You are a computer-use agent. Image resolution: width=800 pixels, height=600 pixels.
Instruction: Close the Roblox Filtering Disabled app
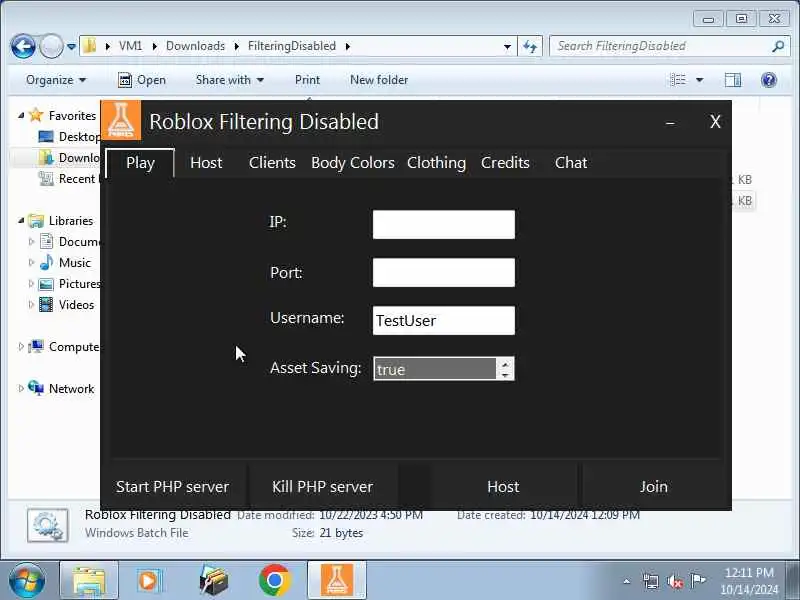click(715, 121)
